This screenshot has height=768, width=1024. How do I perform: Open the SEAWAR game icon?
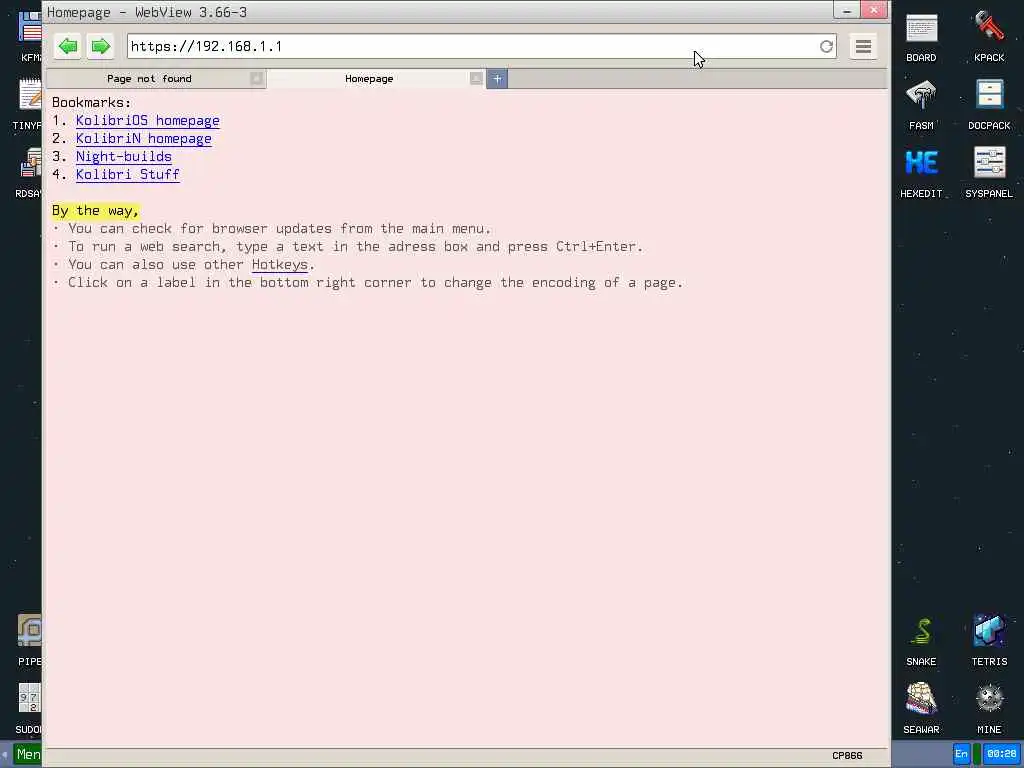pyautogui.click(x=921, y=709)
